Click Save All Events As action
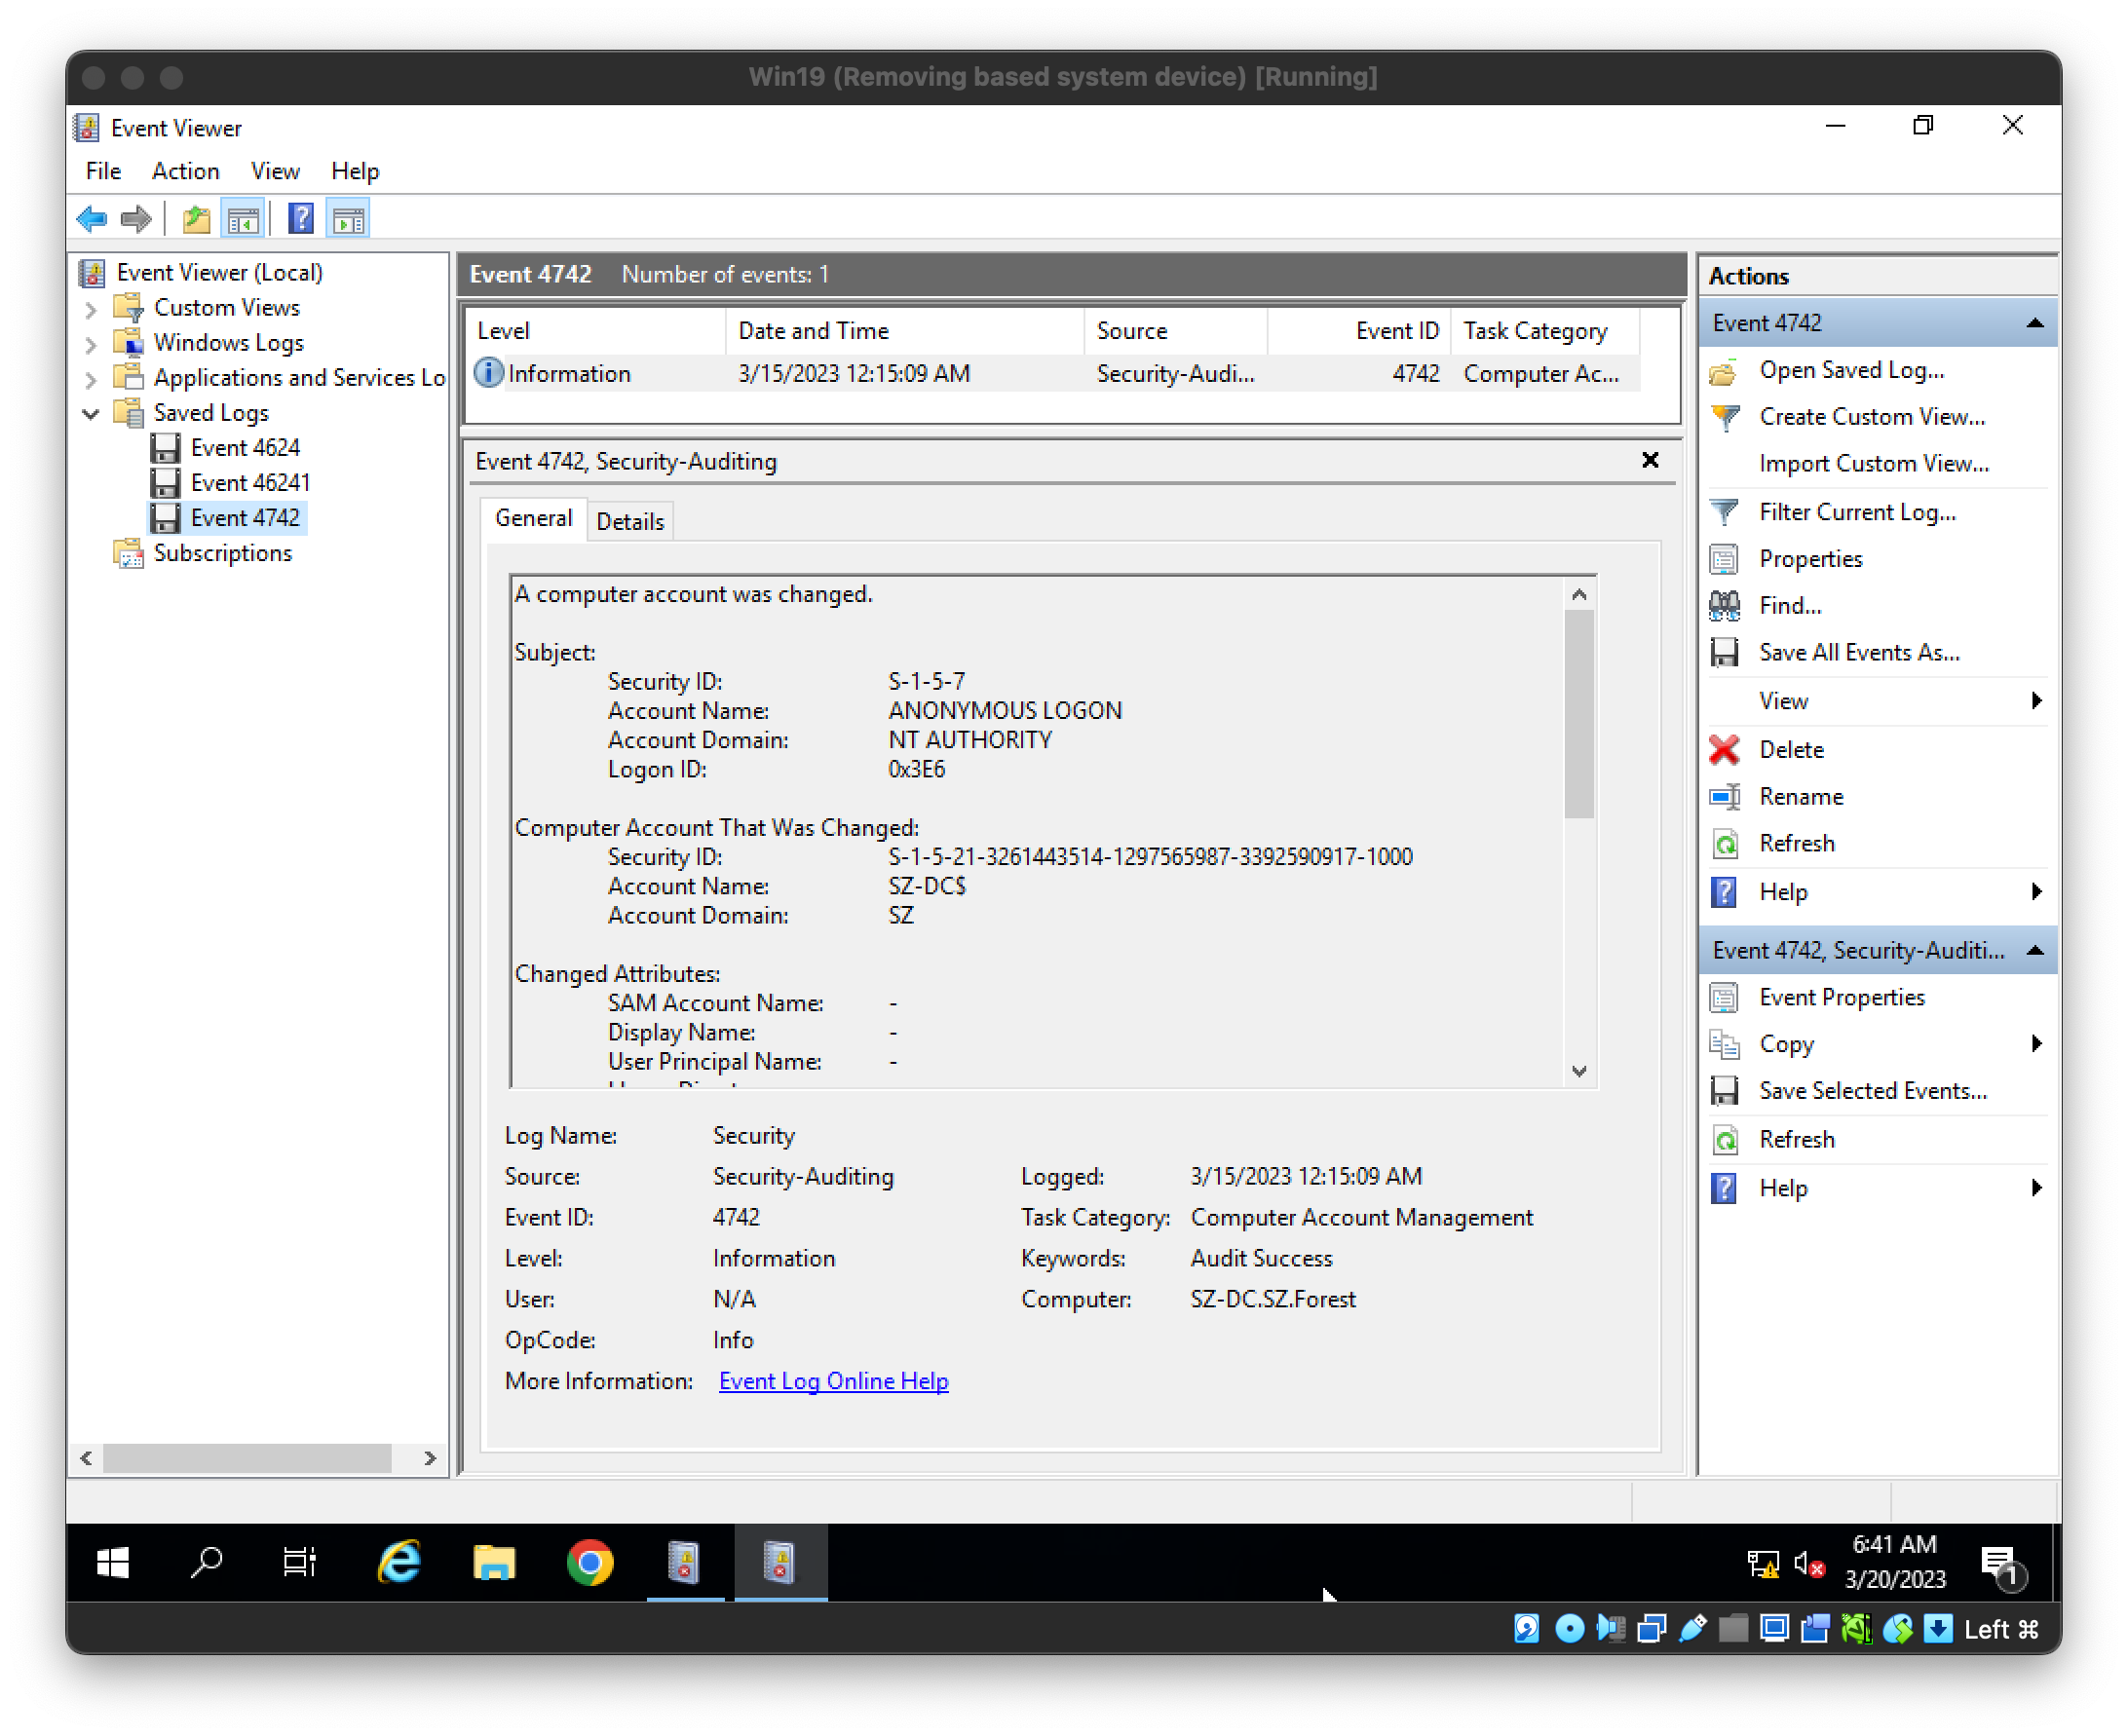The height and width of the screenshot is (1736, 2128). point(1859,653)
